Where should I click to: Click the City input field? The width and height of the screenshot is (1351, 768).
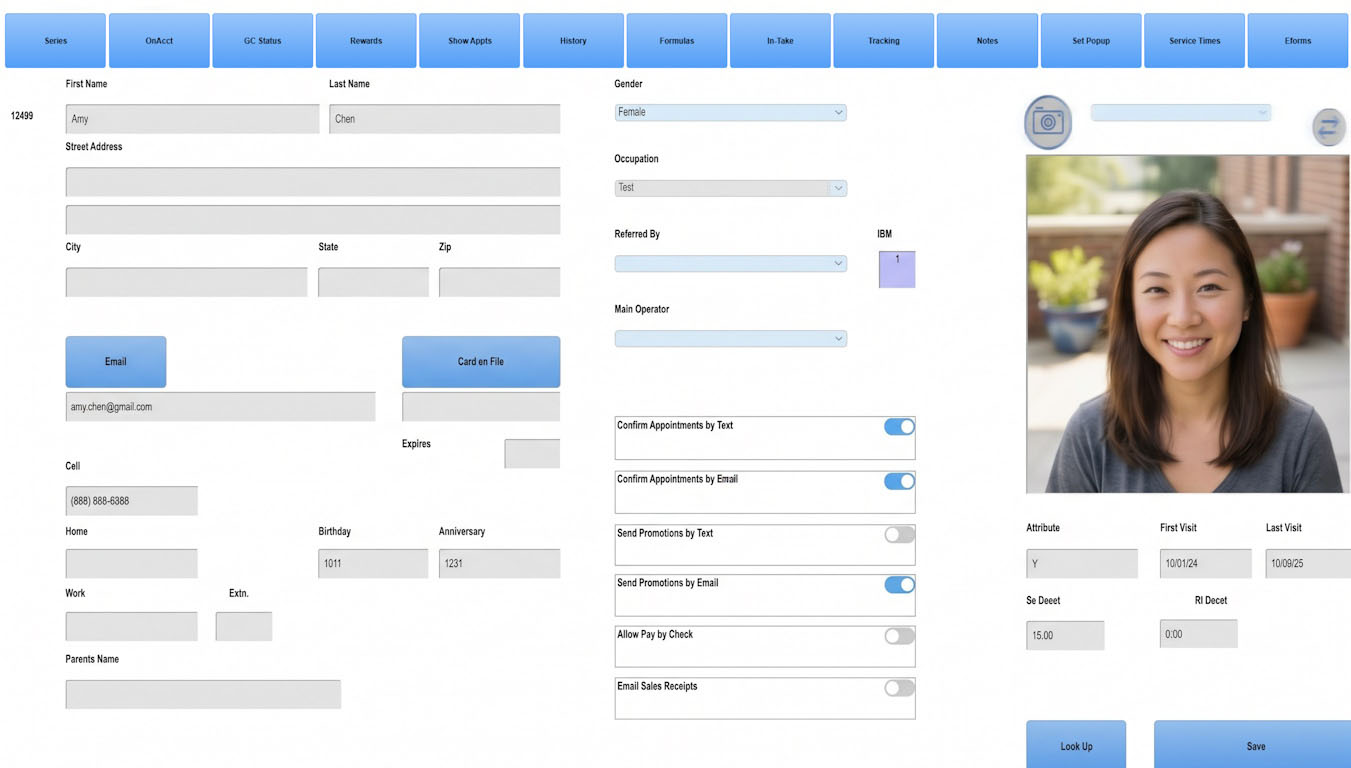click(x=187, y=282)
